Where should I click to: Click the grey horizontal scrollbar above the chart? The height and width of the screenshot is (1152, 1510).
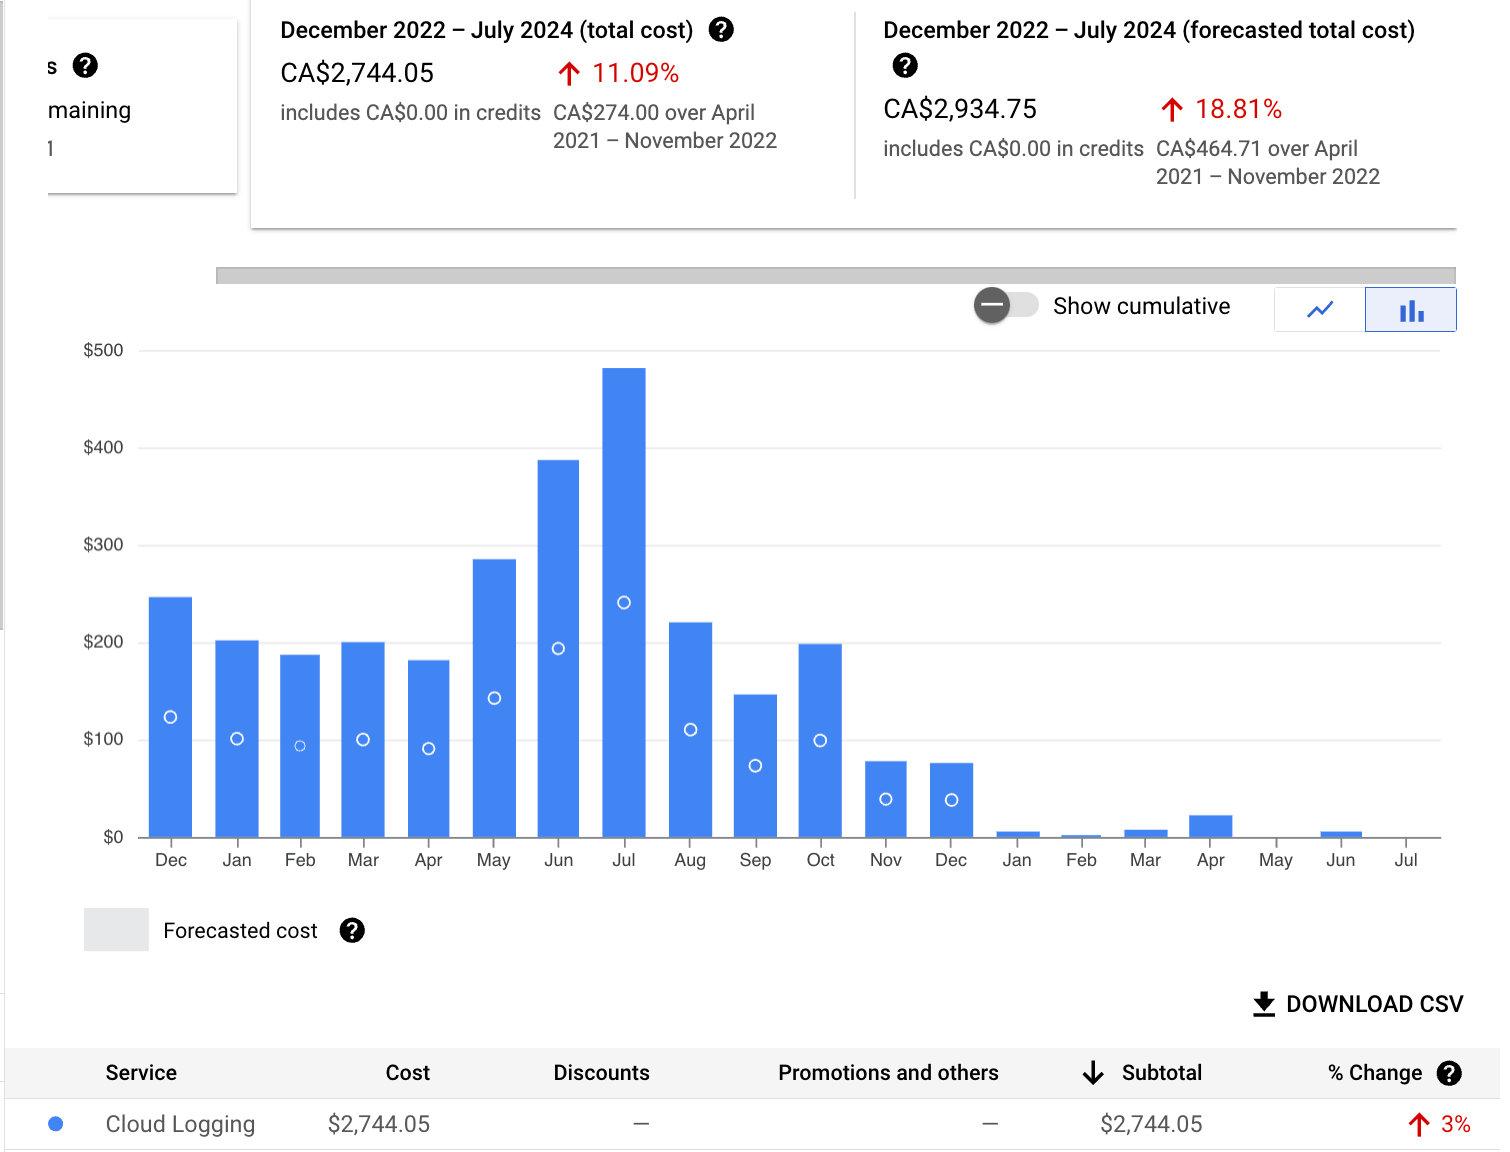(x=836, y=276)
